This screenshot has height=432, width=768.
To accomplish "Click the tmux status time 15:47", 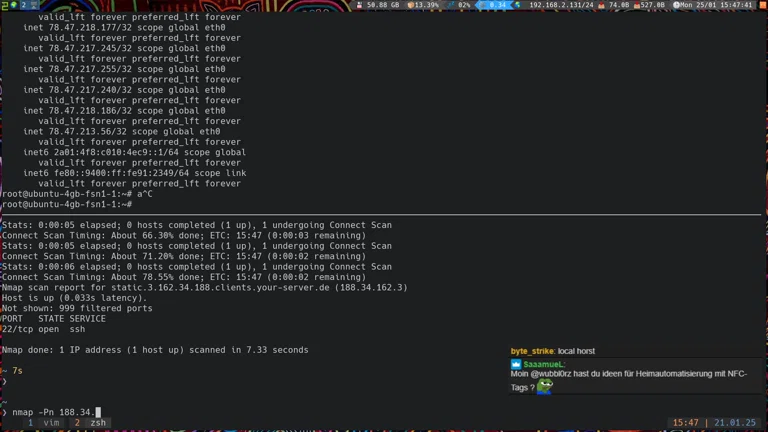I will click(685, 423).
